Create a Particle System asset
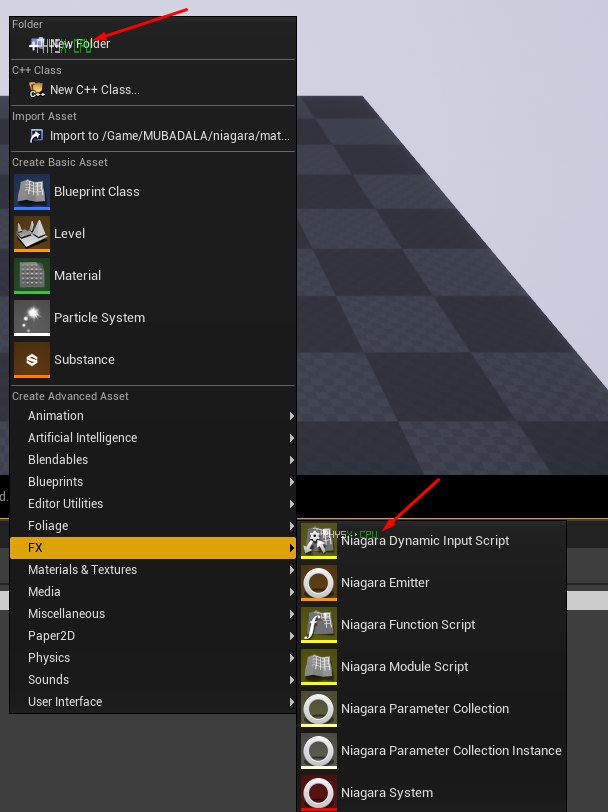The width and height of the screenshot is (608, 812). pos(153,317)
